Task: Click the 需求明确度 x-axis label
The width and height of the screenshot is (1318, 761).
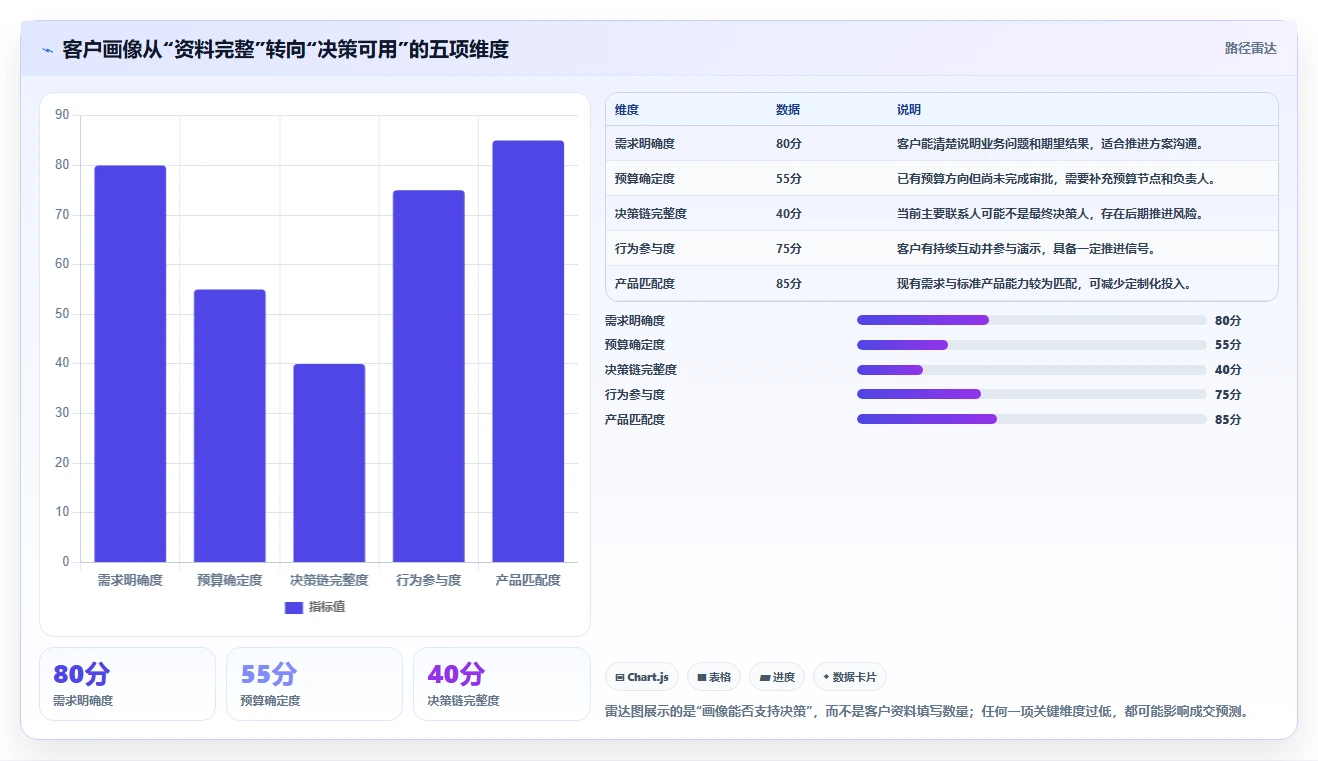Action: pyautogui.click(x=130, y=580)
